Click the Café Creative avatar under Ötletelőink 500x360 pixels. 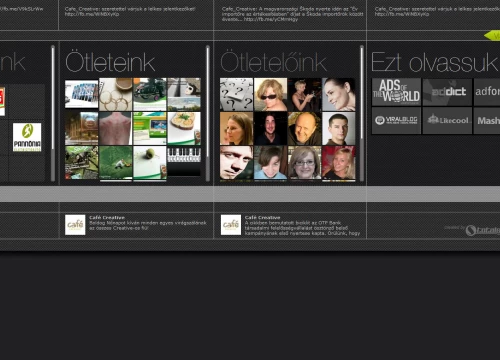[231, 225]
